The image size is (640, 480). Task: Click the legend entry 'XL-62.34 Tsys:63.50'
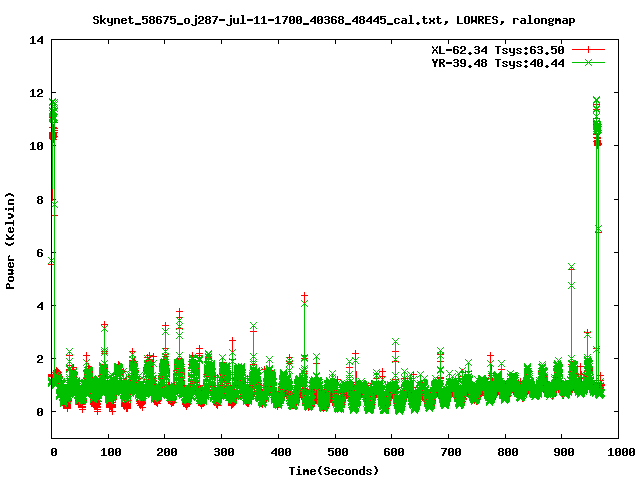[498, 50]
